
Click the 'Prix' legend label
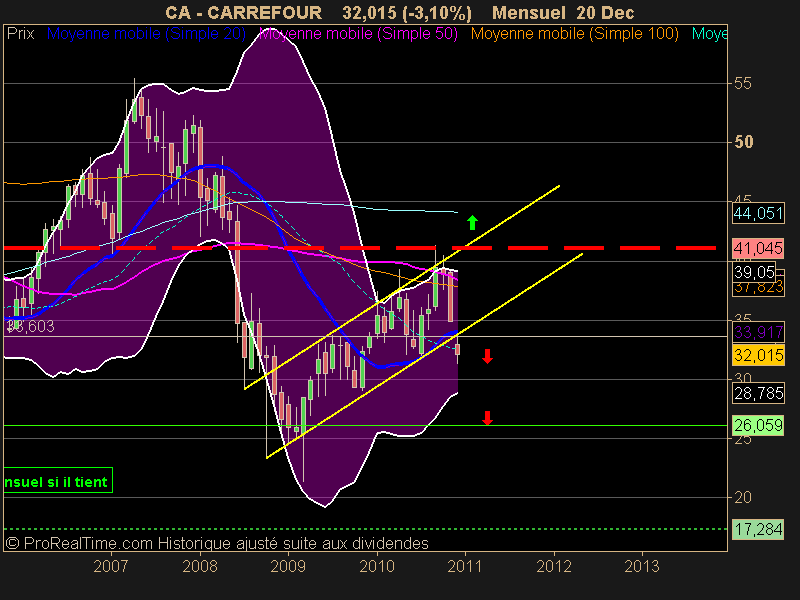click(x=20, y=34)
